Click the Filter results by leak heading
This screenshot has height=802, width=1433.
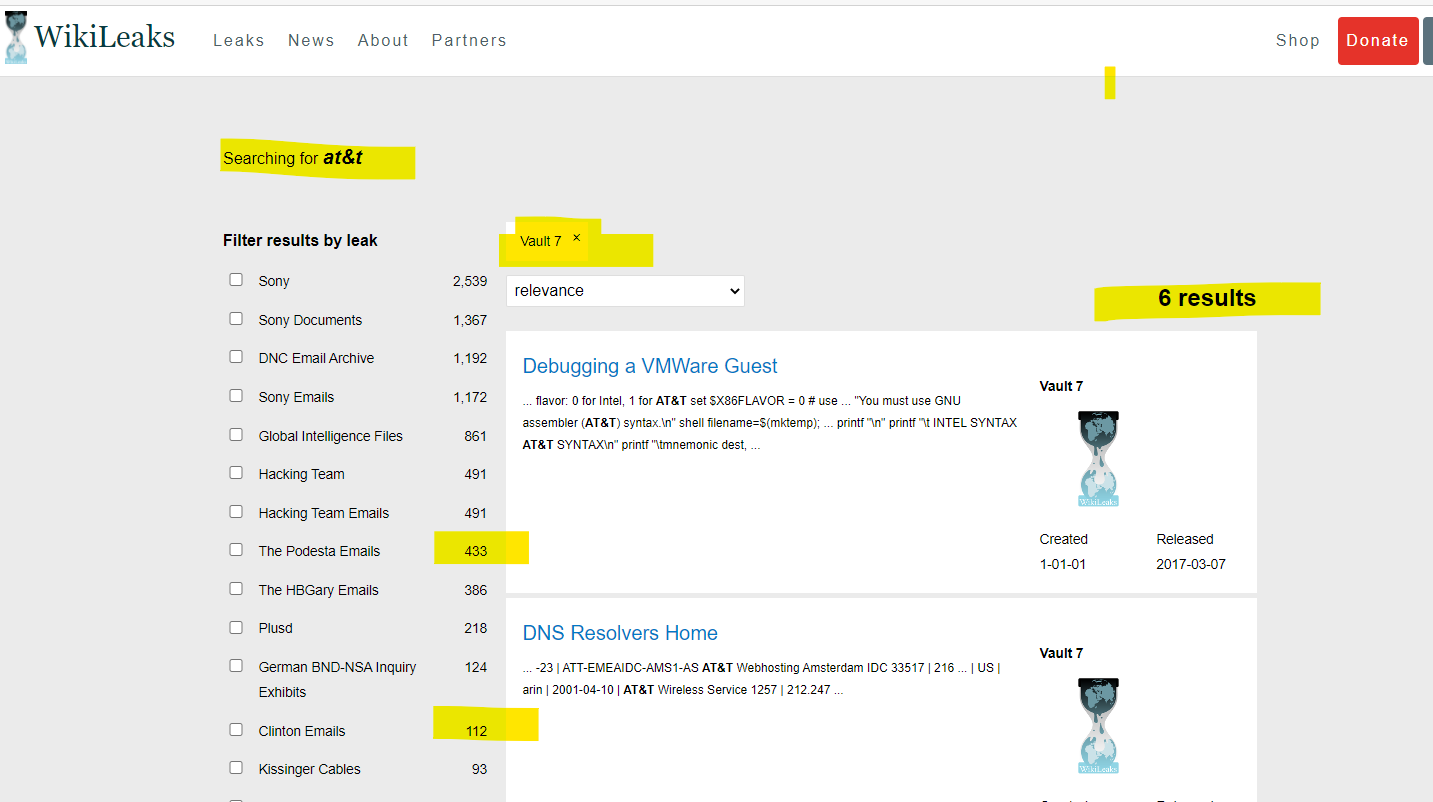tap(300, 240)
